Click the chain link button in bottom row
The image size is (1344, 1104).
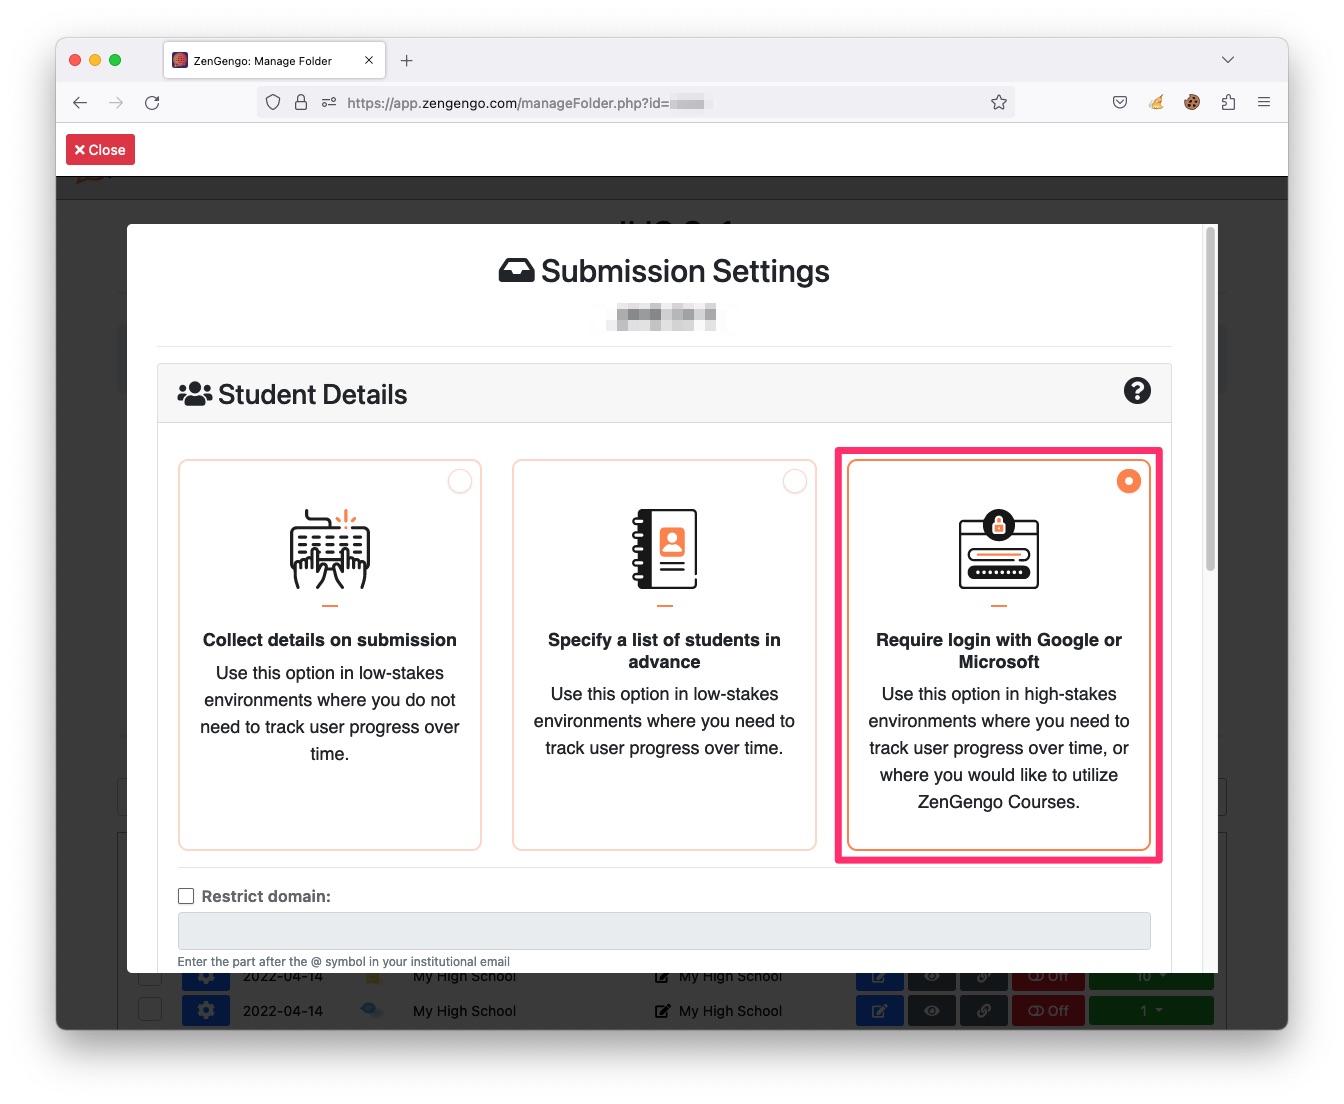(984, 1010)
